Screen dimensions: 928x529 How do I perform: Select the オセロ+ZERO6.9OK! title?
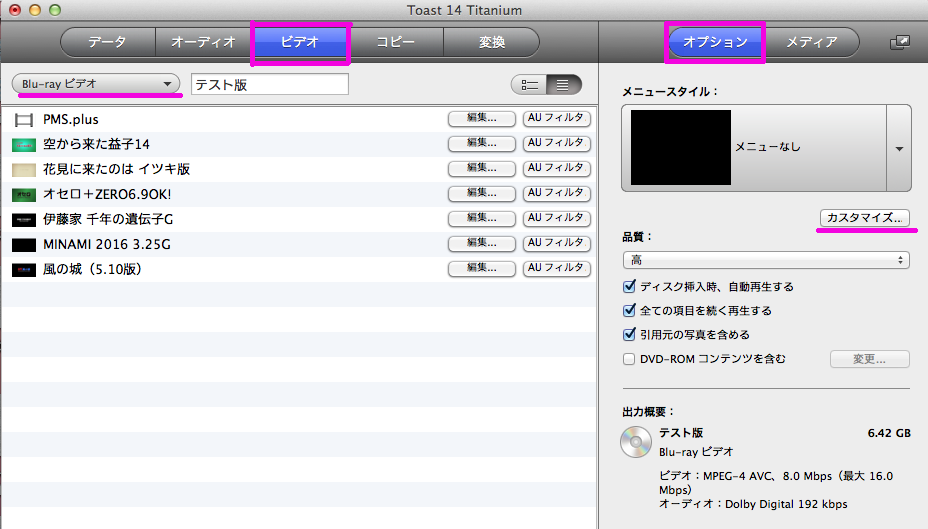coord(107,195)
